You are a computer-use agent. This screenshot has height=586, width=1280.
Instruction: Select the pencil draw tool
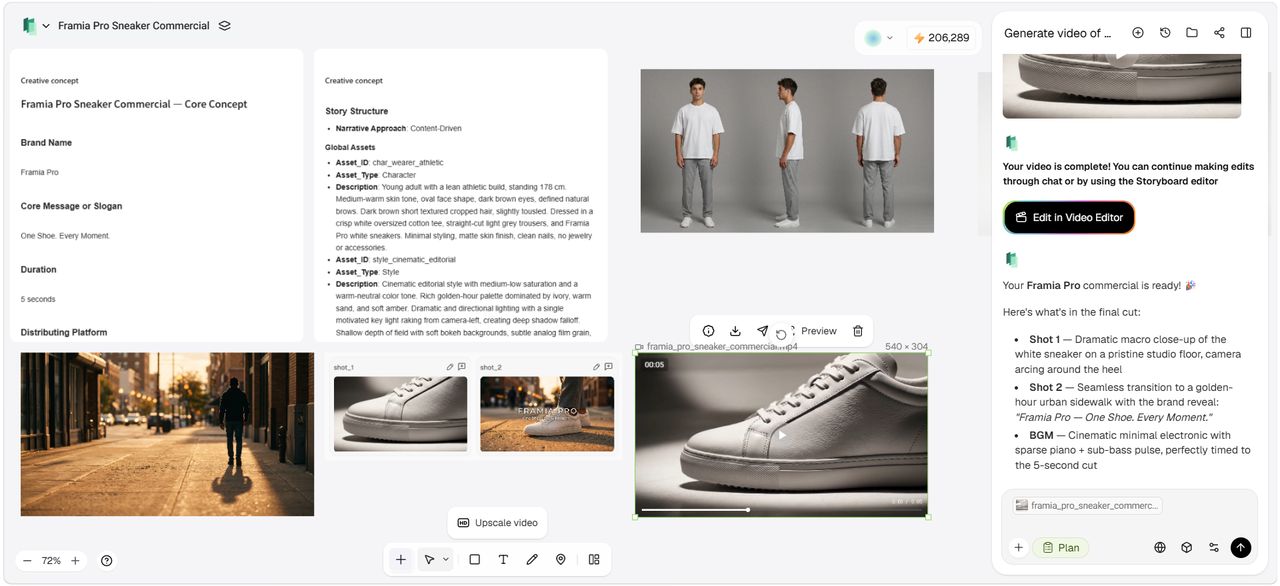tap(532, 560)
